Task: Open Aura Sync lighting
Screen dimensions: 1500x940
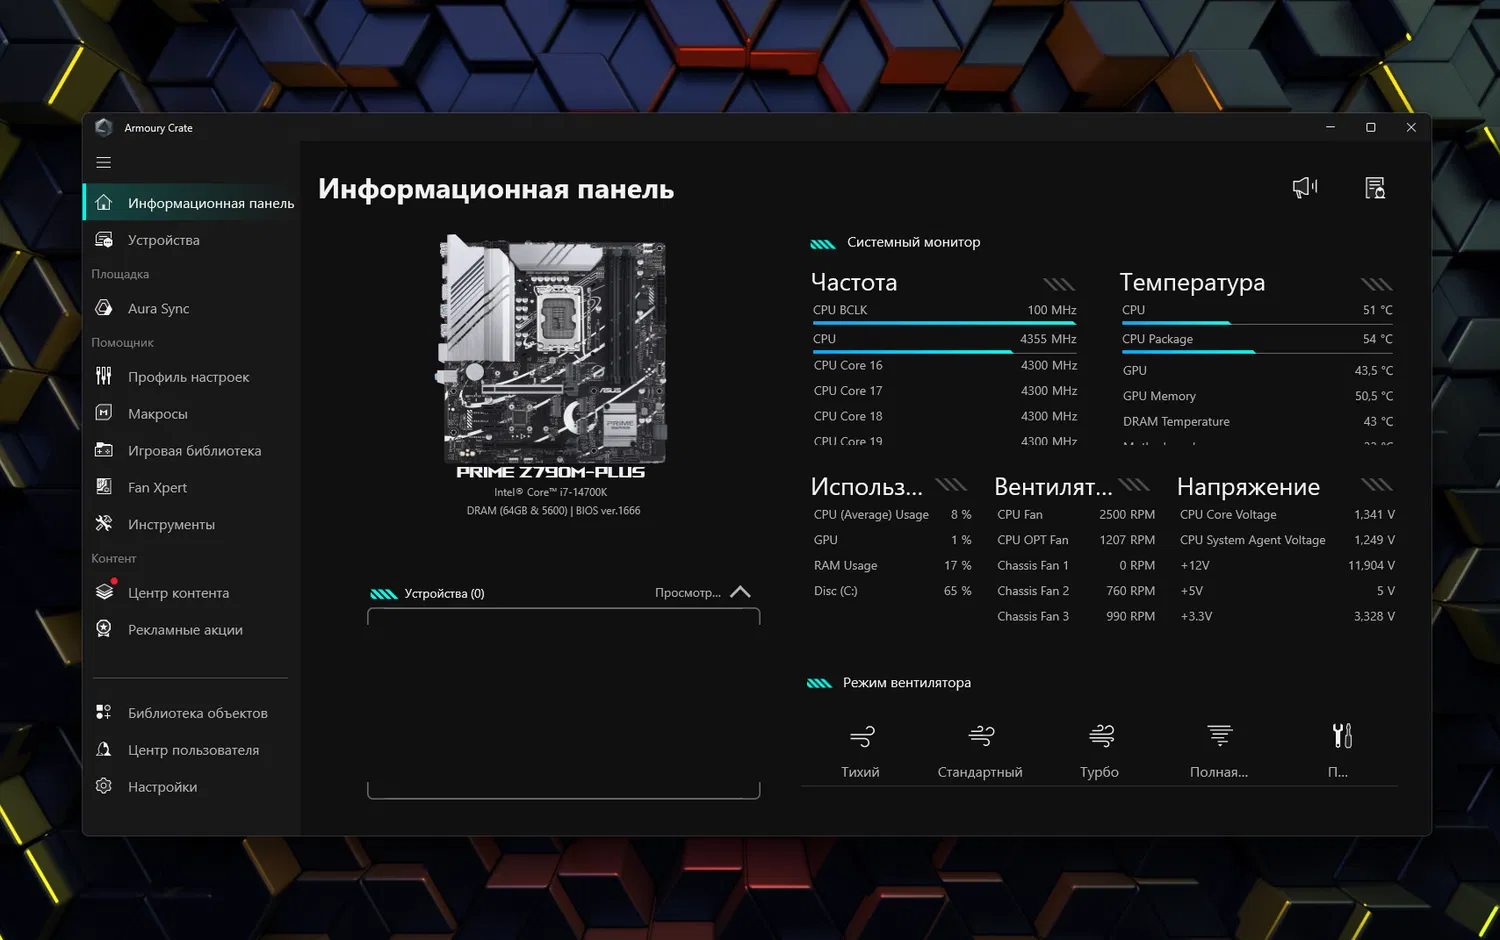Action: click(x=191, y=308)
